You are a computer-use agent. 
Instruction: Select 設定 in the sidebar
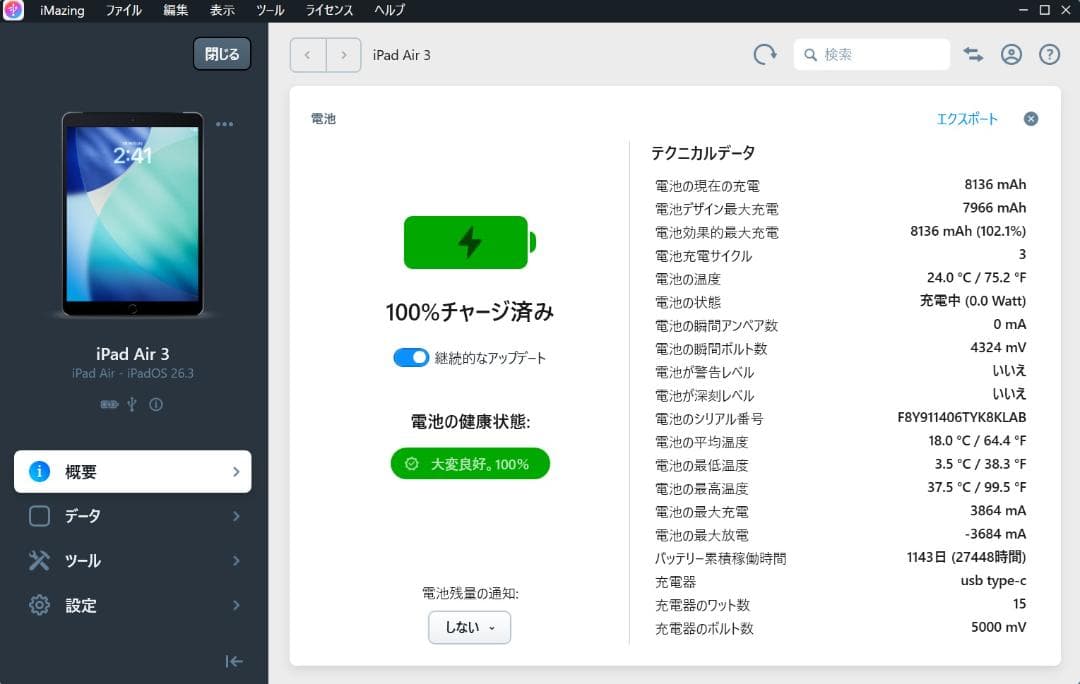tap(132, 605)
